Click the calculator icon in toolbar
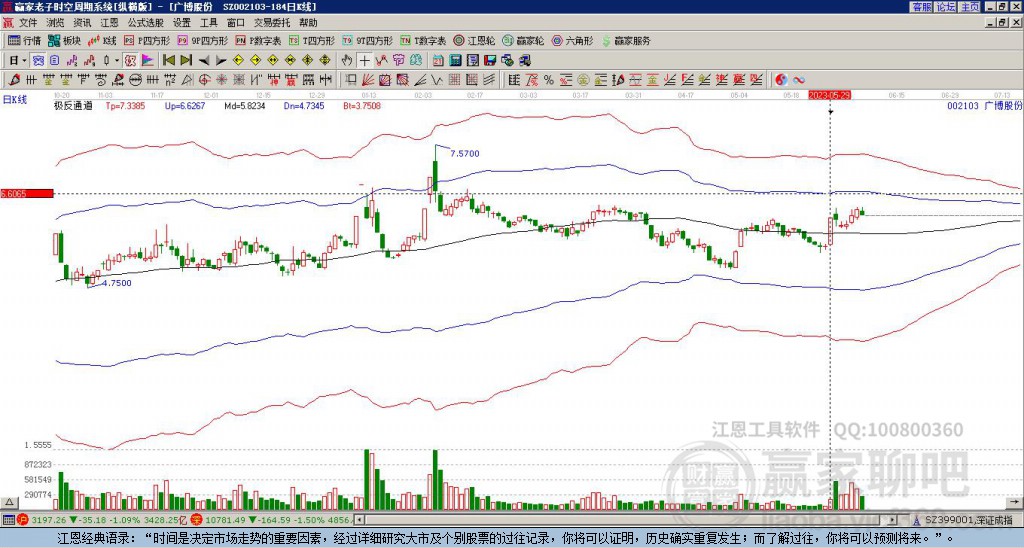 [455, 60]
